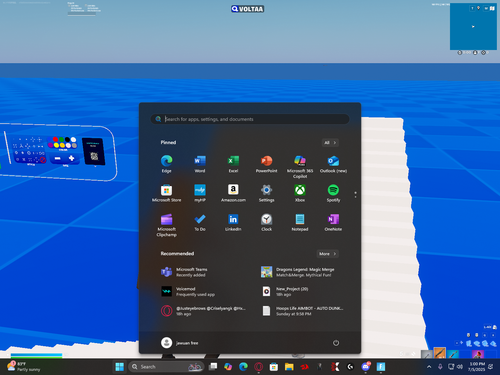Click the VOLTAA logo at top
This screenshot has width=500, height=375.
(x=247, y=9)
